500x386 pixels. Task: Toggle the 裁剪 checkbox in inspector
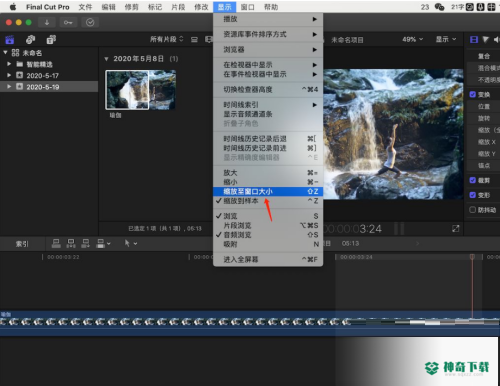[472, 180]
